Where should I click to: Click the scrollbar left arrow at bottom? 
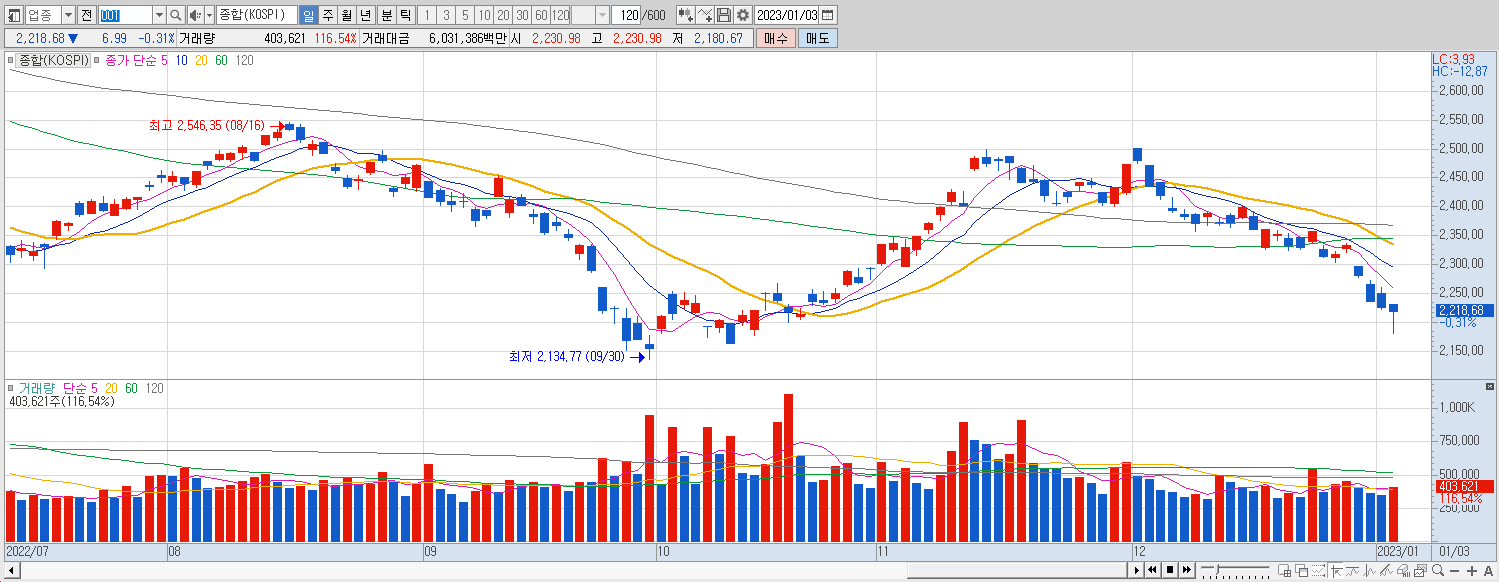[x=10, y=571]
